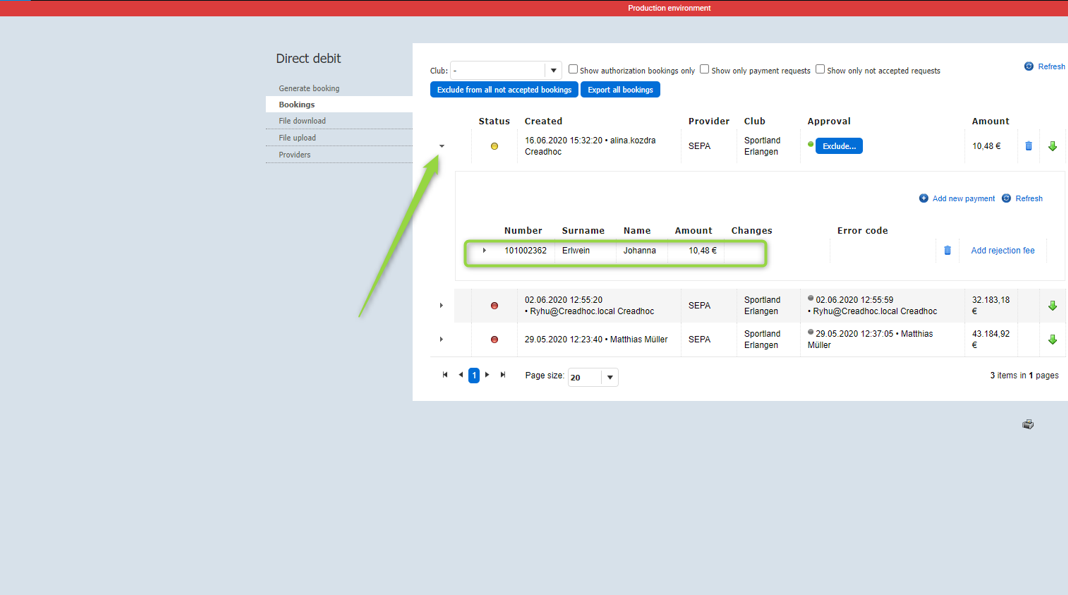
Task: Open the Page size dropdown
Action: tap(609, 377)
